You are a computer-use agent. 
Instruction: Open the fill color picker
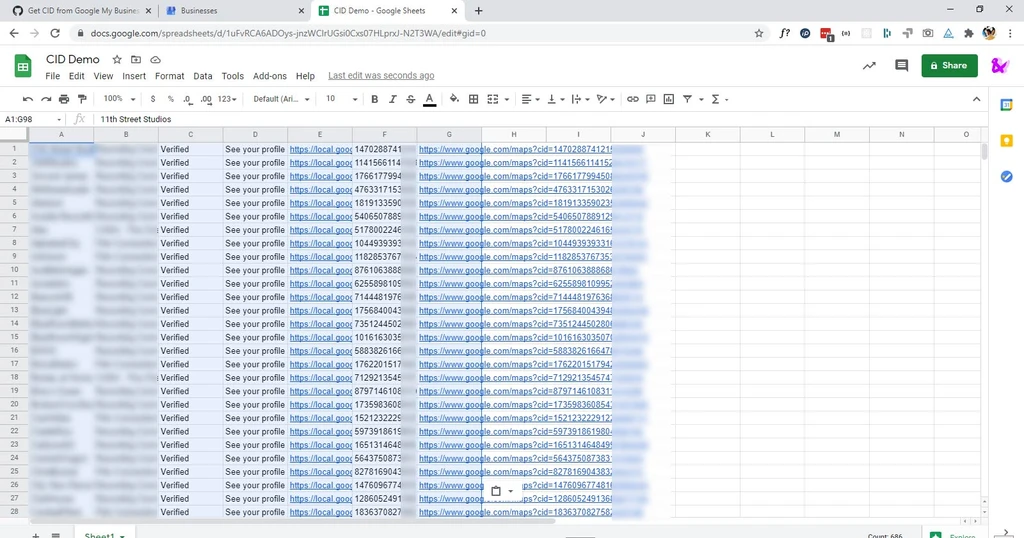(x=454, y=99)
